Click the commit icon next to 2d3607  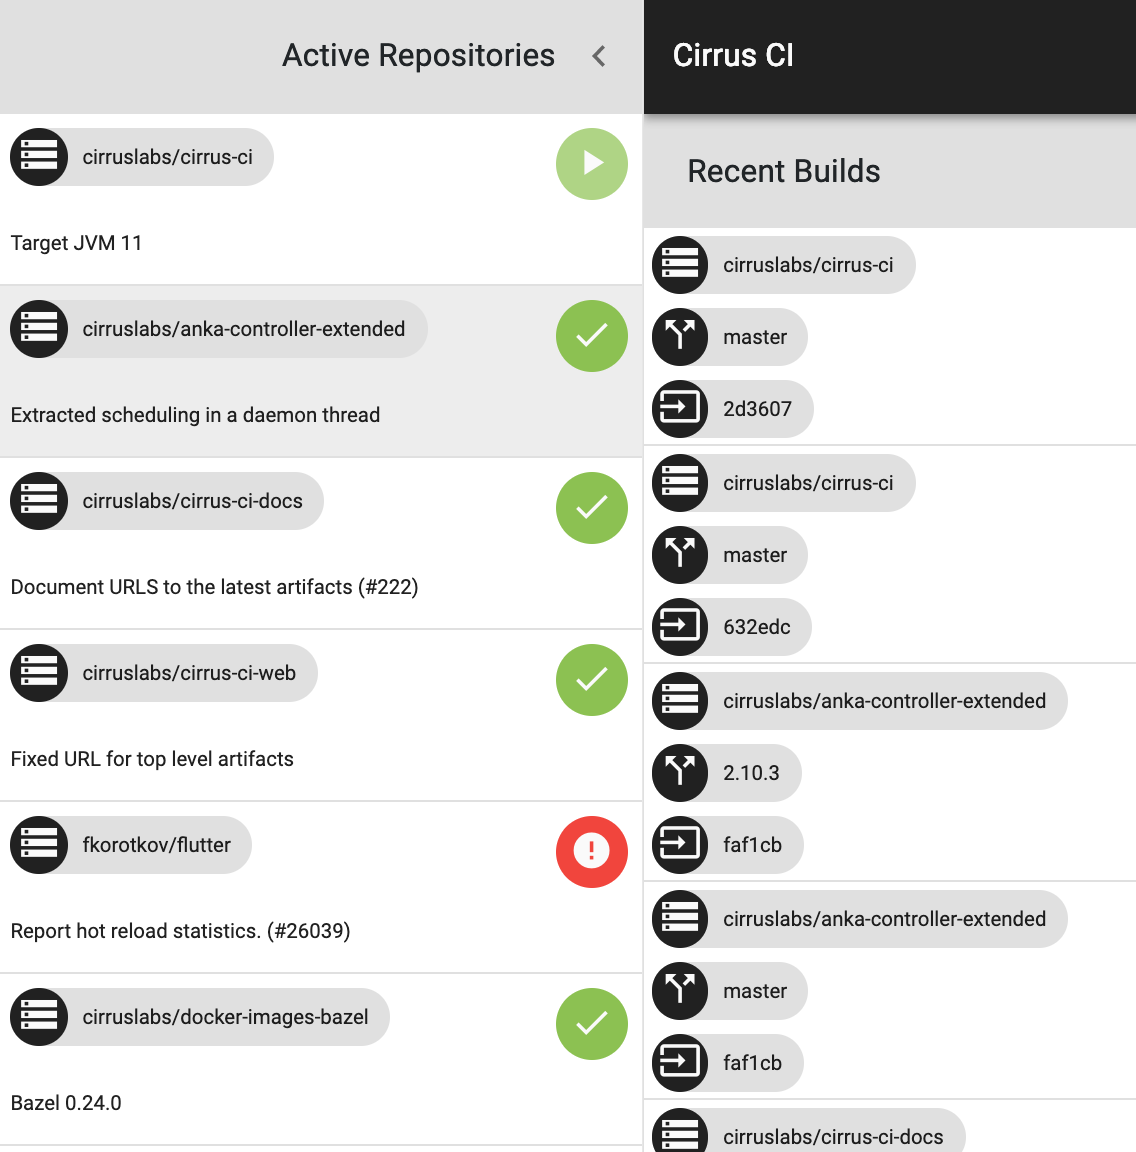pyautogui.click(x=680, y=409)
